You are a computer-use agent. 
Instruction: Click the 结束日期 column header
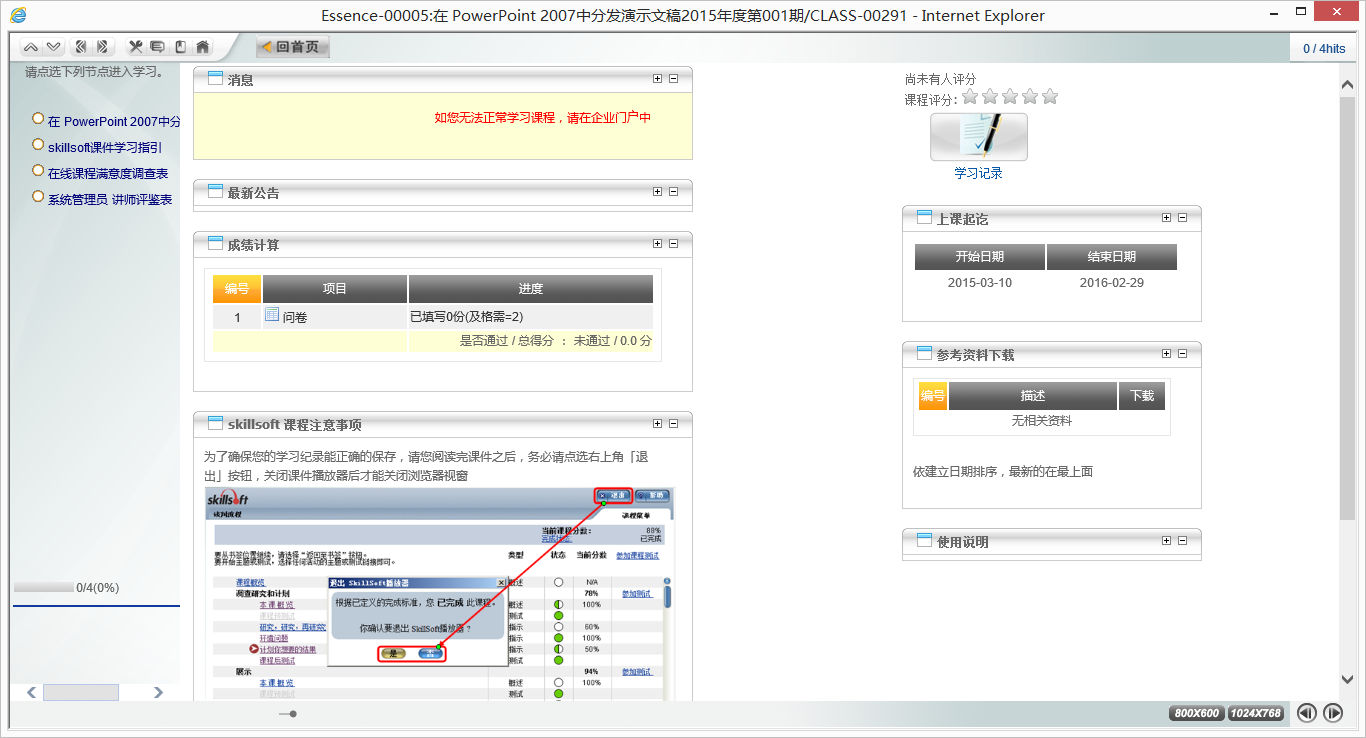click(x=1112, y=257)
